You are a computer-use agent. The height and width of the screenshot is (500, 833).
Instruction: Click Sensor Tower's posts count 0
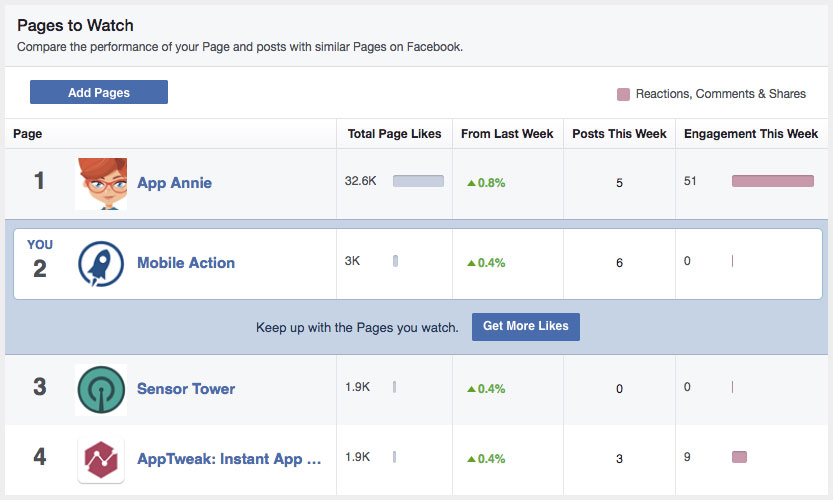pos(619,389)
